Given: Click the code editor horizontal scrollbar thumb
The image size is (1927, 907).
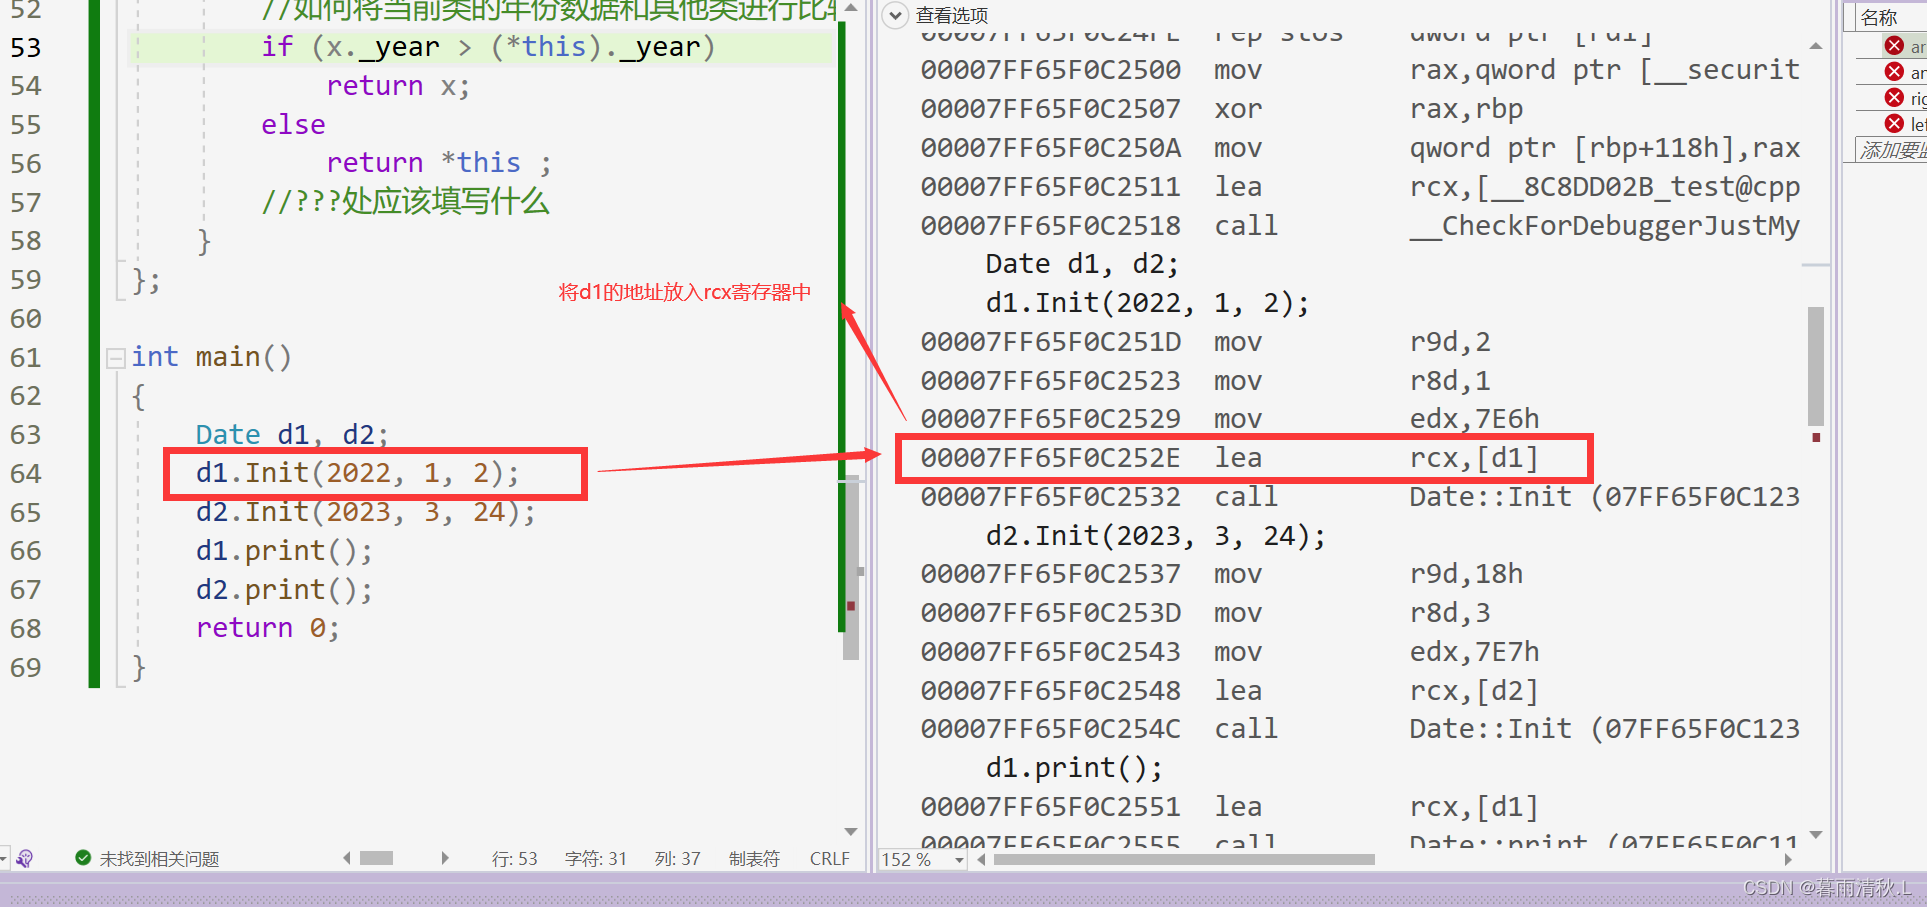Looking at the screenshot, I should [376, 858].
